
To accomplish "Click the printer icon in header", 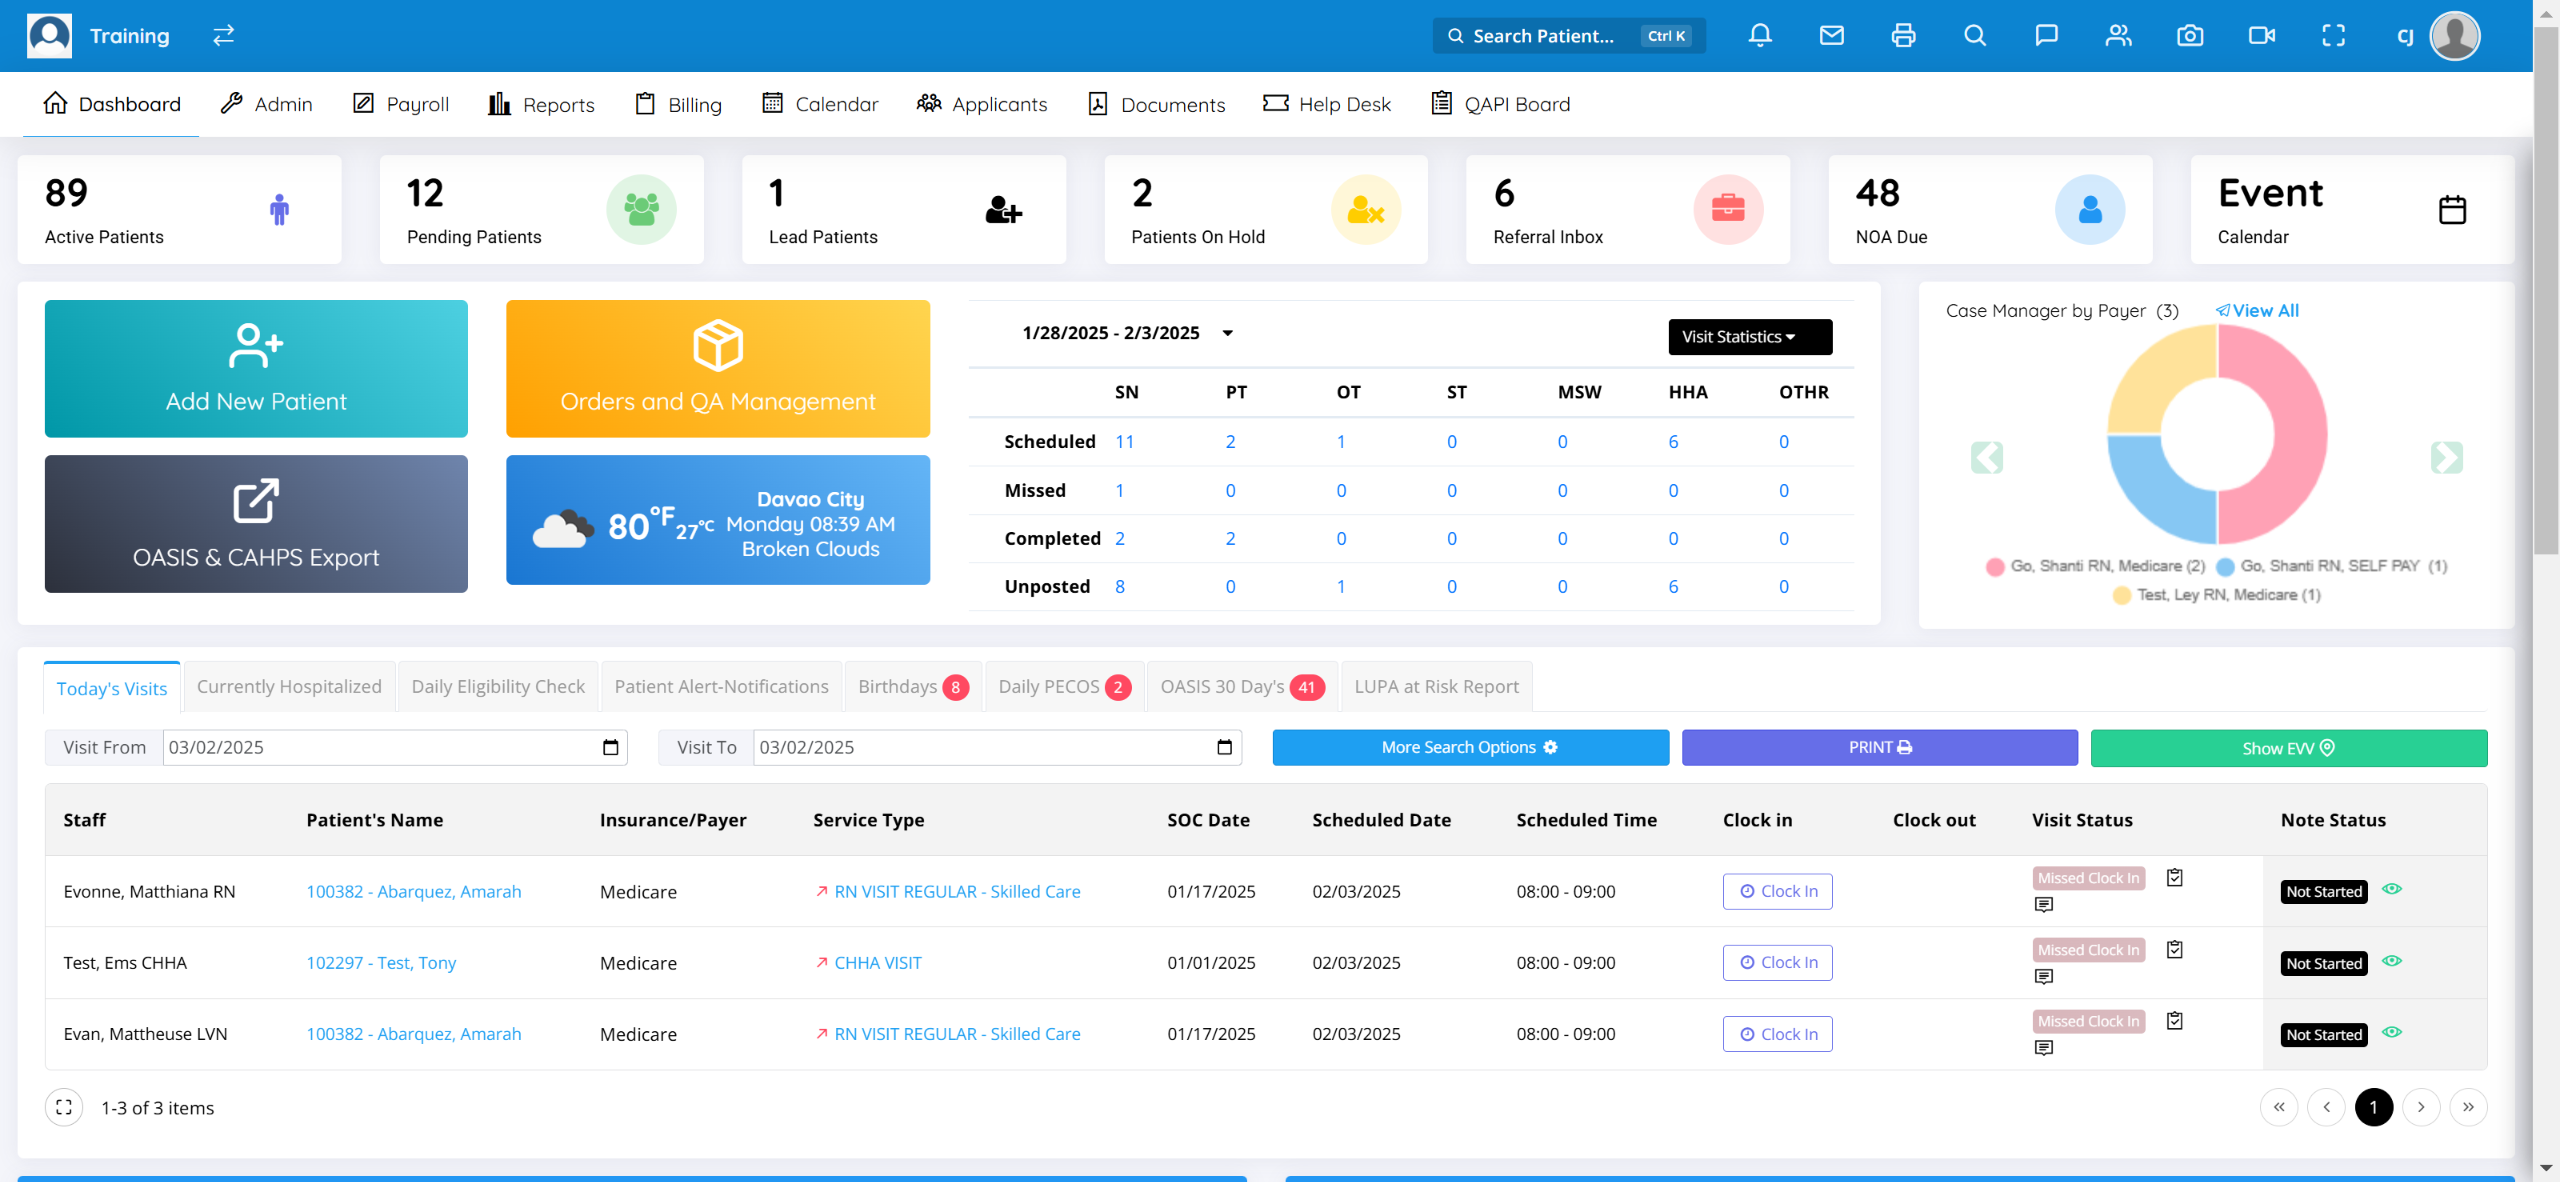I will click(x=1903, y=36).
